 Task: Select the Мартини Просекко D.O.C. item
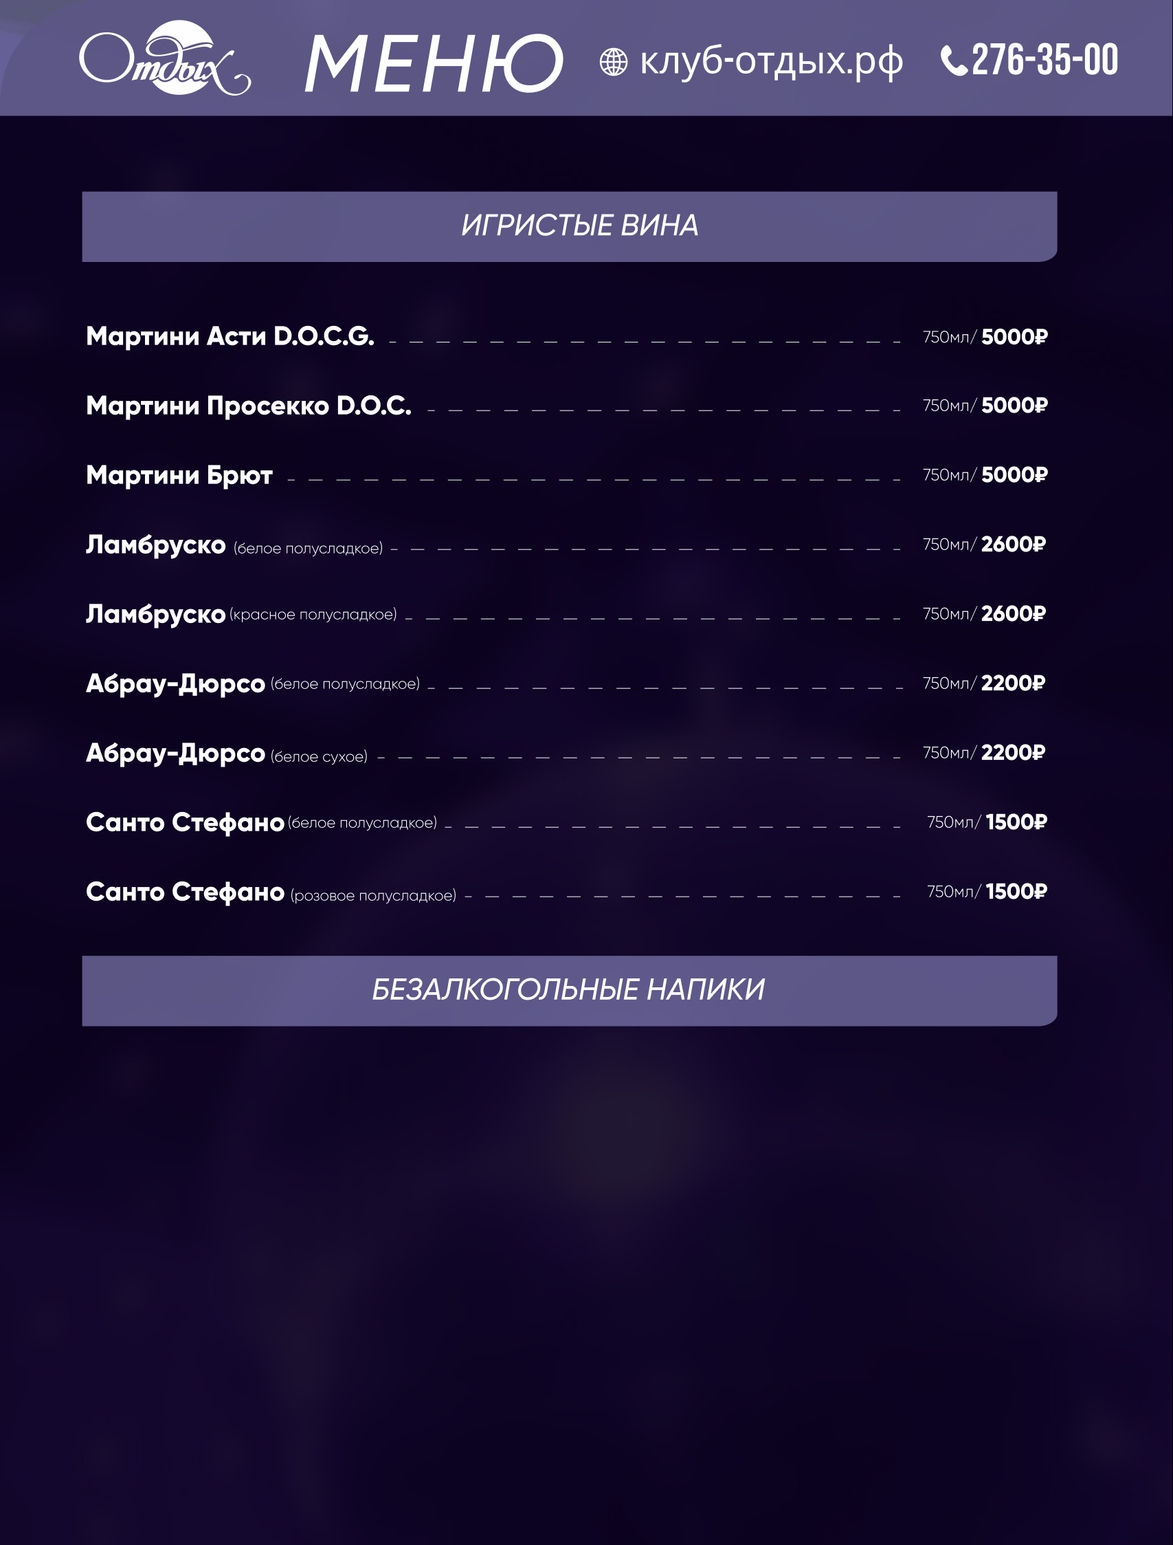[x=248, y=406]
